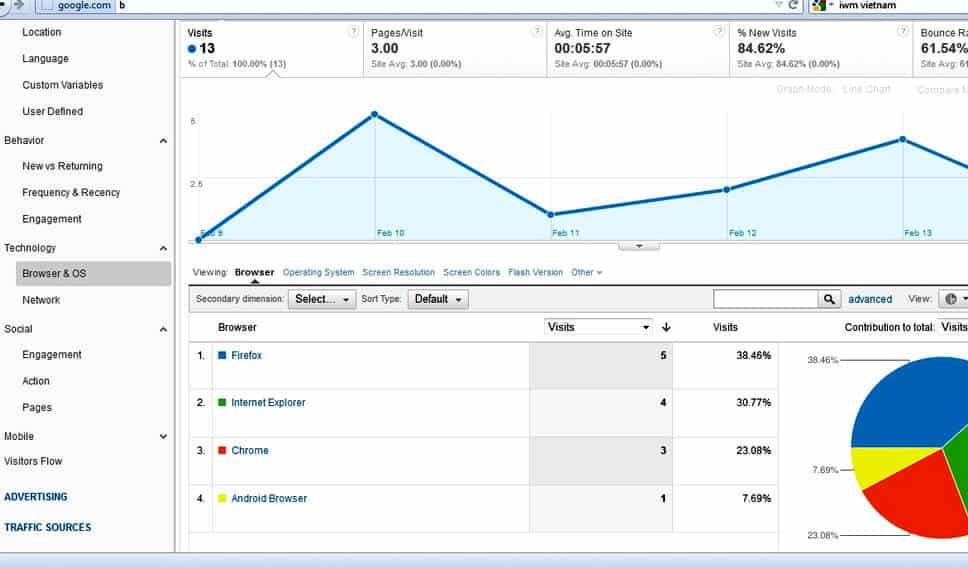The width and height of the screenshot is (968, 568).
Task: Open the ADVERTISING section
Action: [36, 497]
